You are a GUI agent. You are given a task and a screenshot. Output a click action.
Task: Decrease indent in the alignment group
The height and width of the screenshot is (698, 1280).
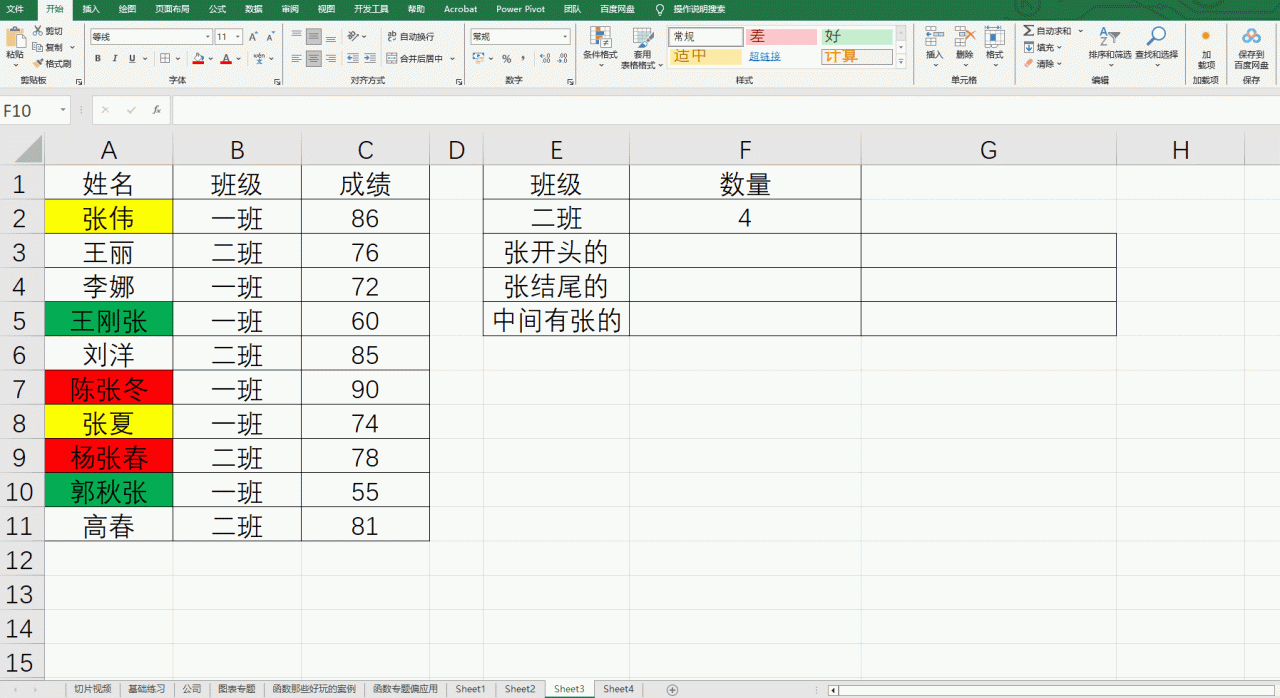pyautogui.click(x=353, y=59)
